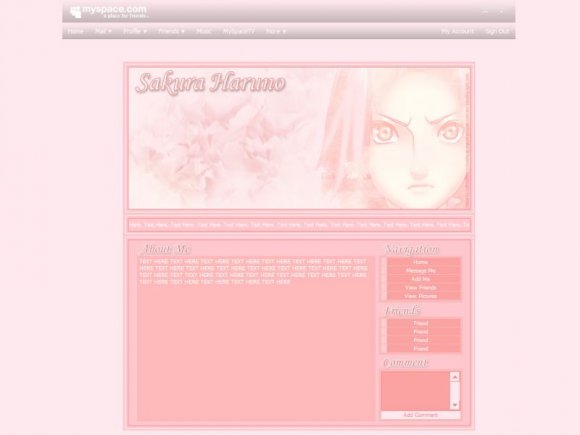This screenshot has width=580, height=435.
Task: Click the Sakura Haruno banner image
Action: (x=299, y=138)
